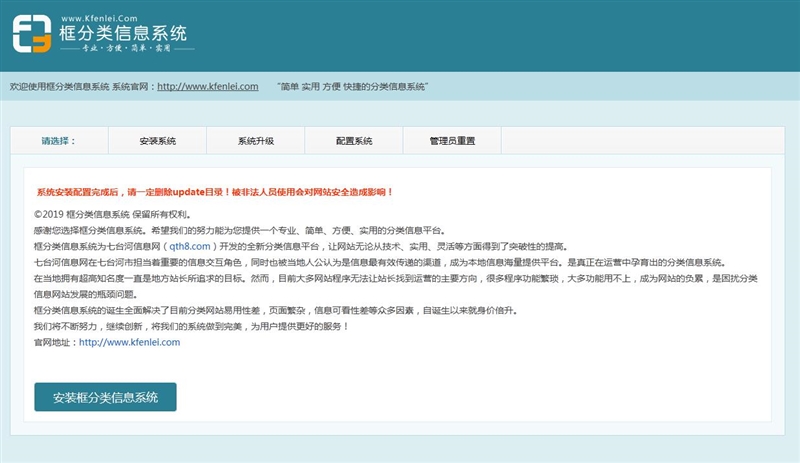
Task: Switch to the 安装系统 tab
Action: coord(157,141)
